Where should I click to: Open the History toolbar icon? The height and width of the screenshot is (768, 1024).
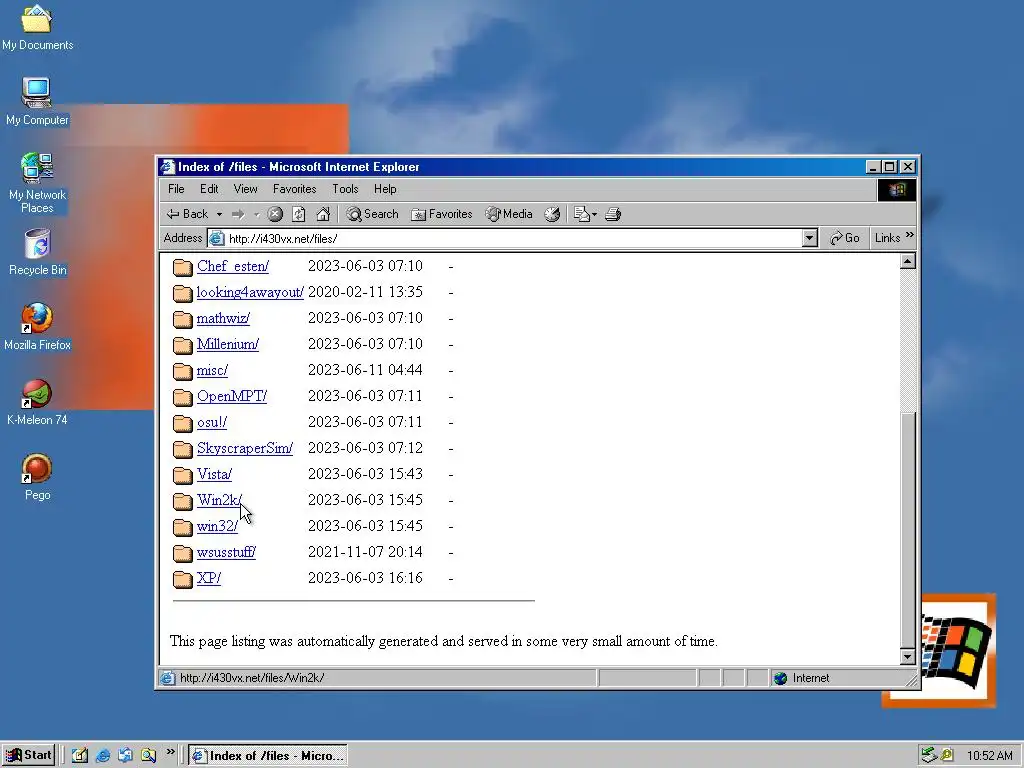(x=552, y=214)
